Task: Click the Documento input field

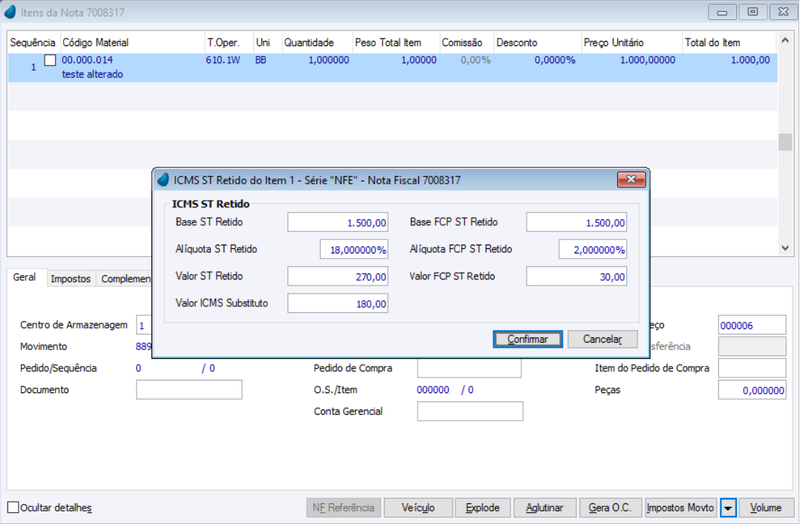Action: (x=189, y=390)
